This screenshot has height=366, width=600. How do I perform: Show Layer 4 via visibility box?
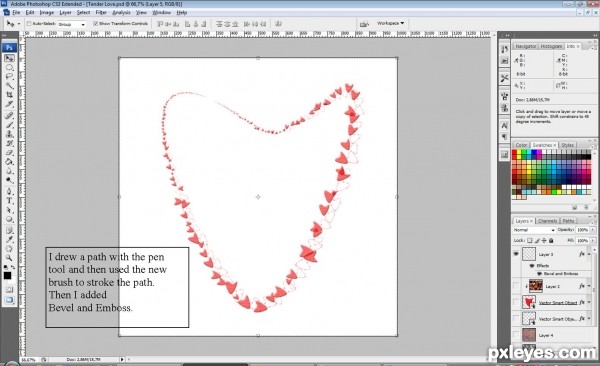[516, 335]
